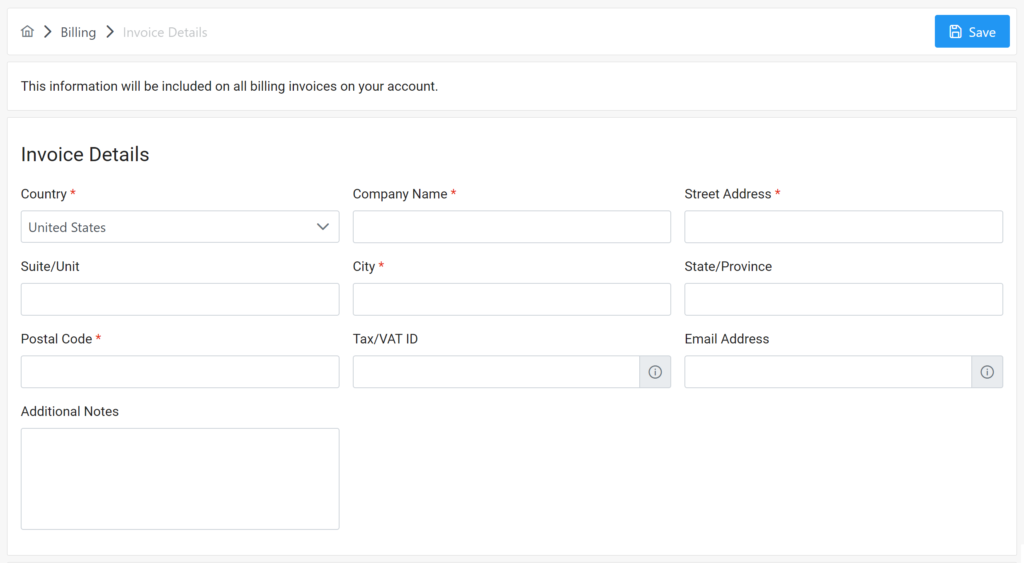Click into the Street Address field
Image resolution: width=1024 pixels, height=563 pixels.
(843, 227)
